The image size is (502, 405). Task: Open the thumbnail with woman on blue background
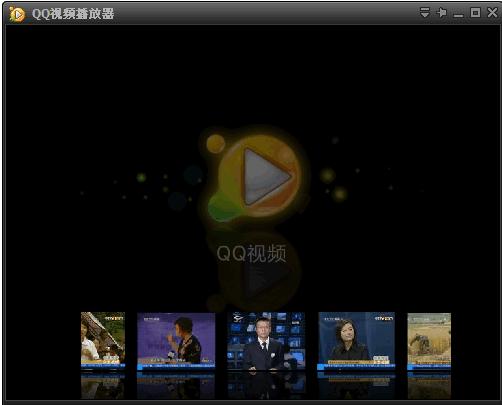click(x=356, y=341)
